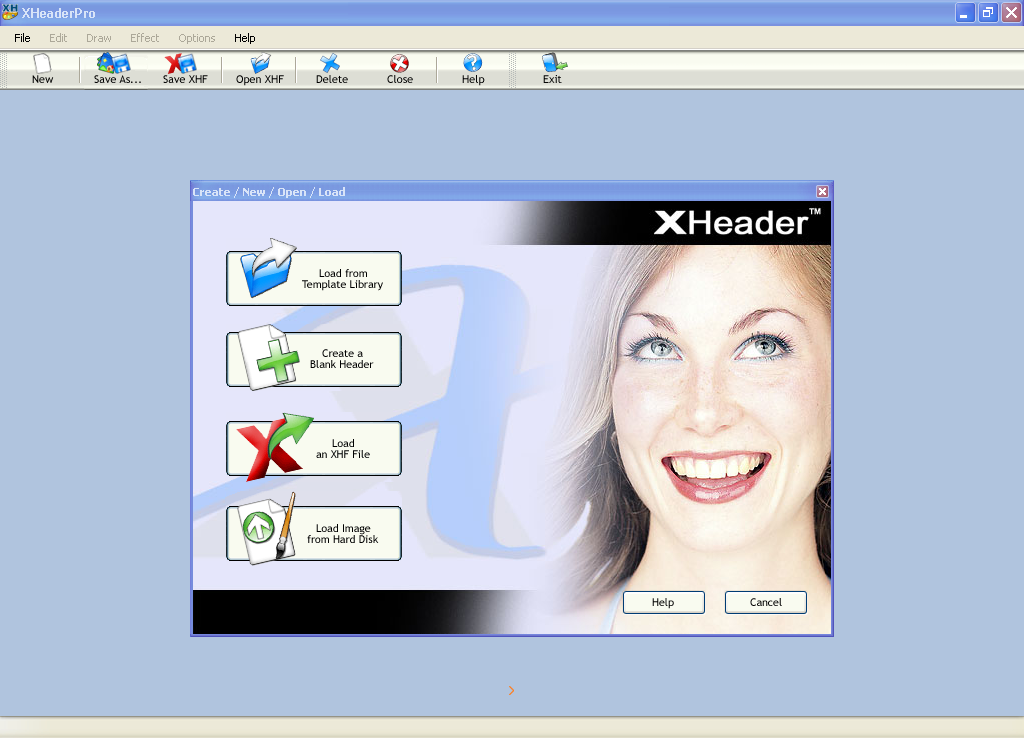Open the Draw menu
The width and height of the screenshot is (1024, 738).
(x=99, y=38)
